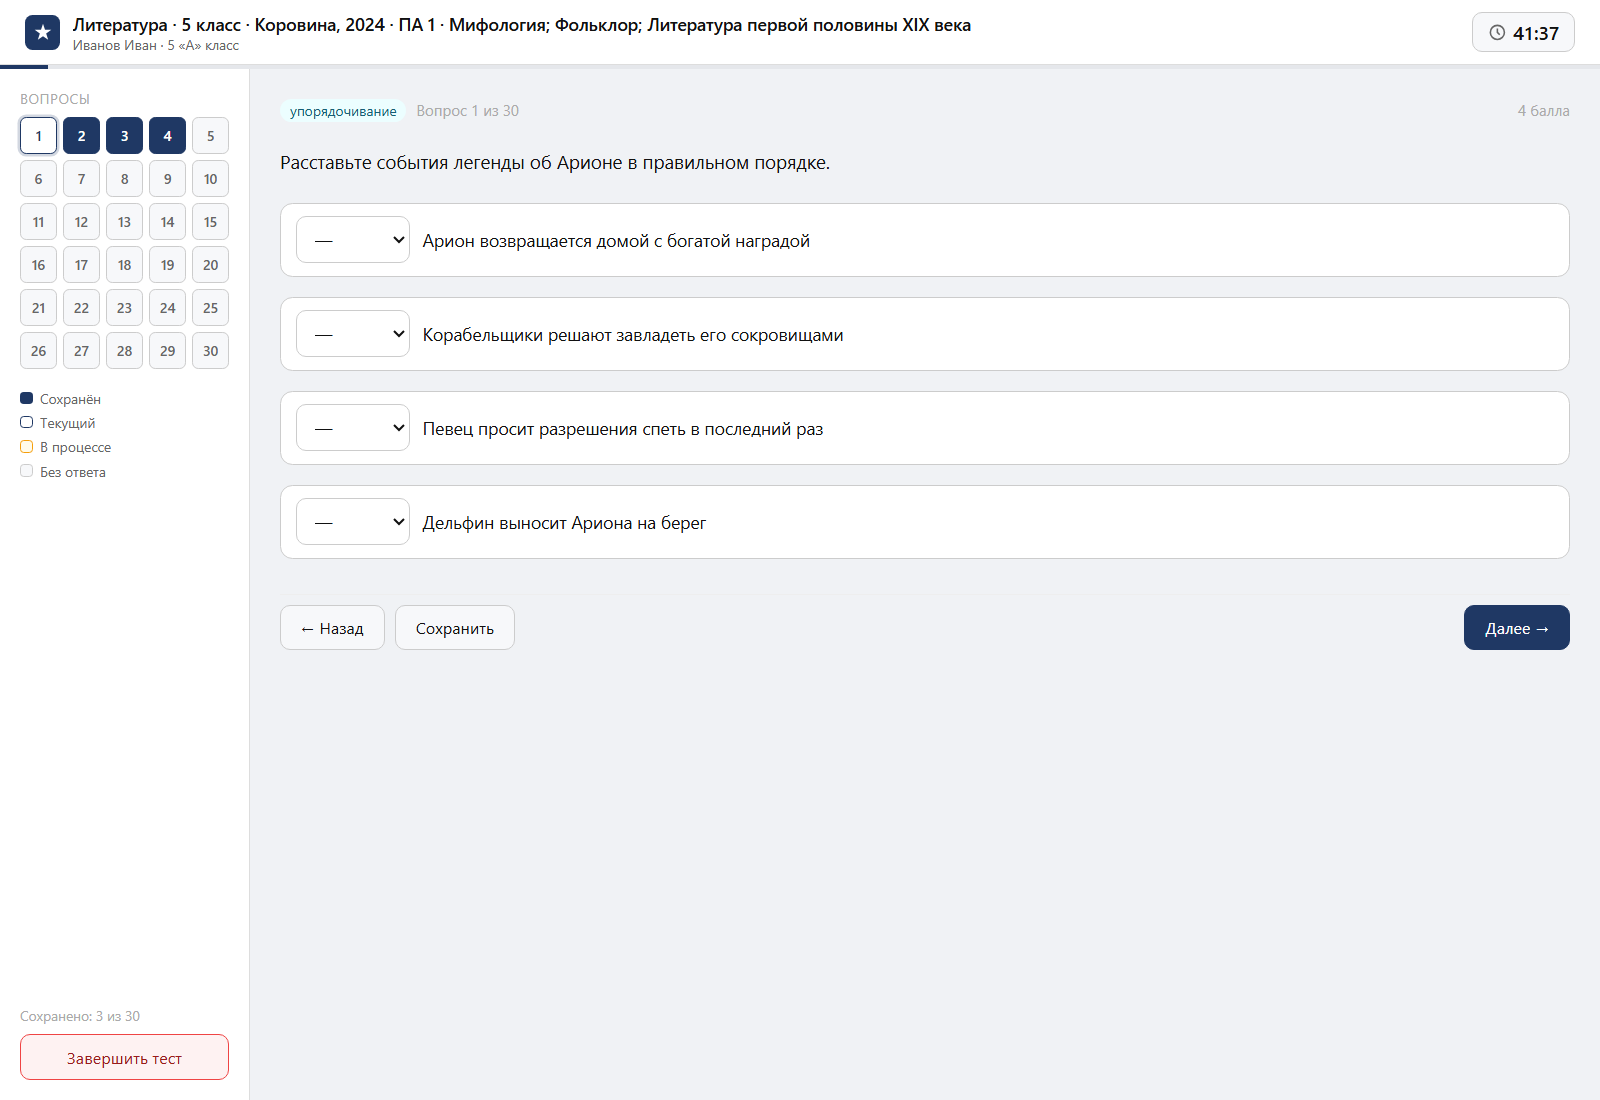
Task: Jump to last question 30
Action: click(210, 351)
